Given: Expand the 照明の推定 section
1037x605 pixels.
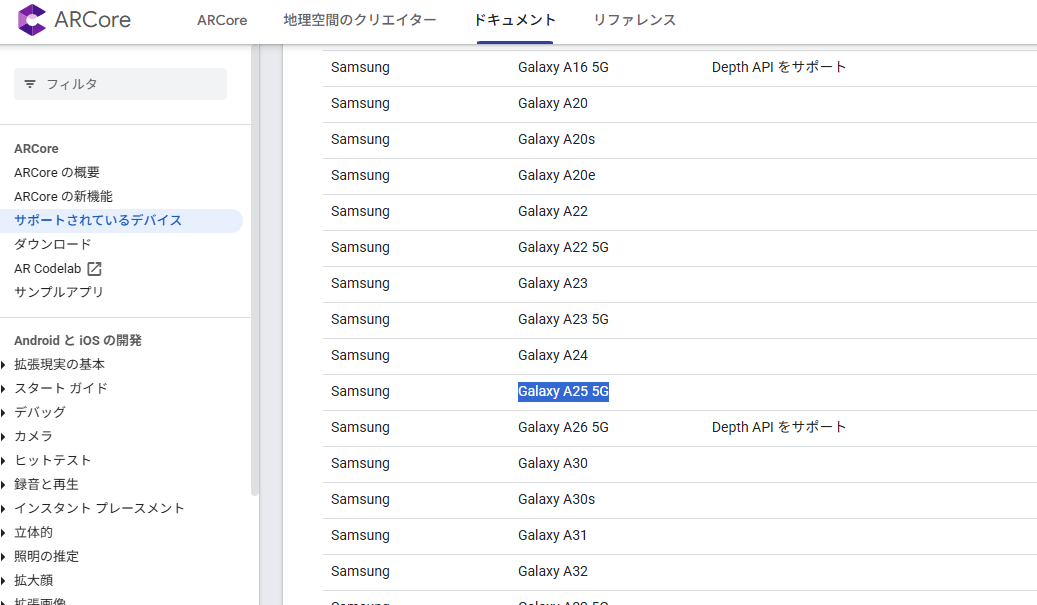Looking at the screenshot, I should pos(6,556).
